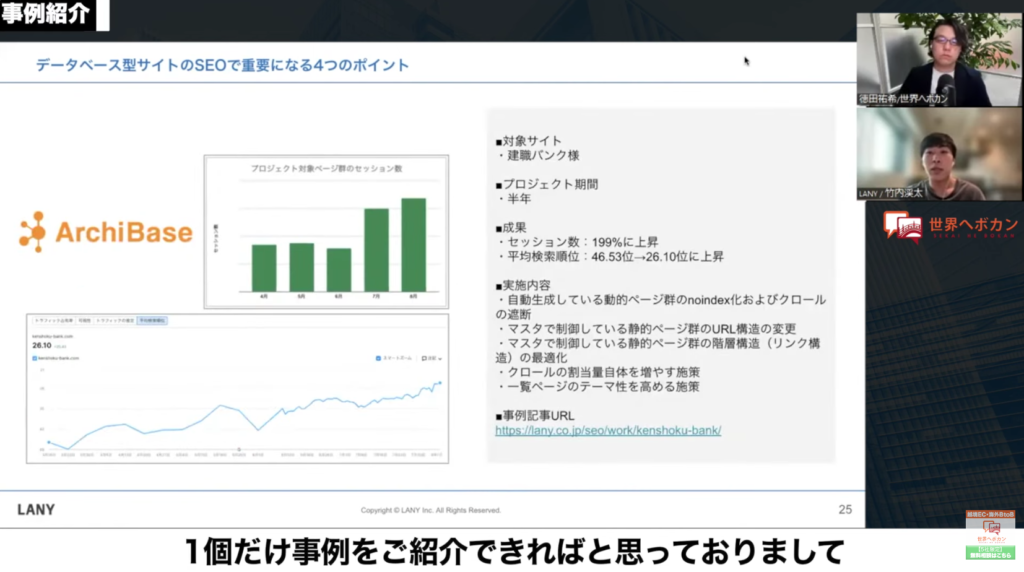
Task: Click the bar chart title プロジェクト対象ページ群のセッション数
Action: pyautogui.click(x=327, y=168)
